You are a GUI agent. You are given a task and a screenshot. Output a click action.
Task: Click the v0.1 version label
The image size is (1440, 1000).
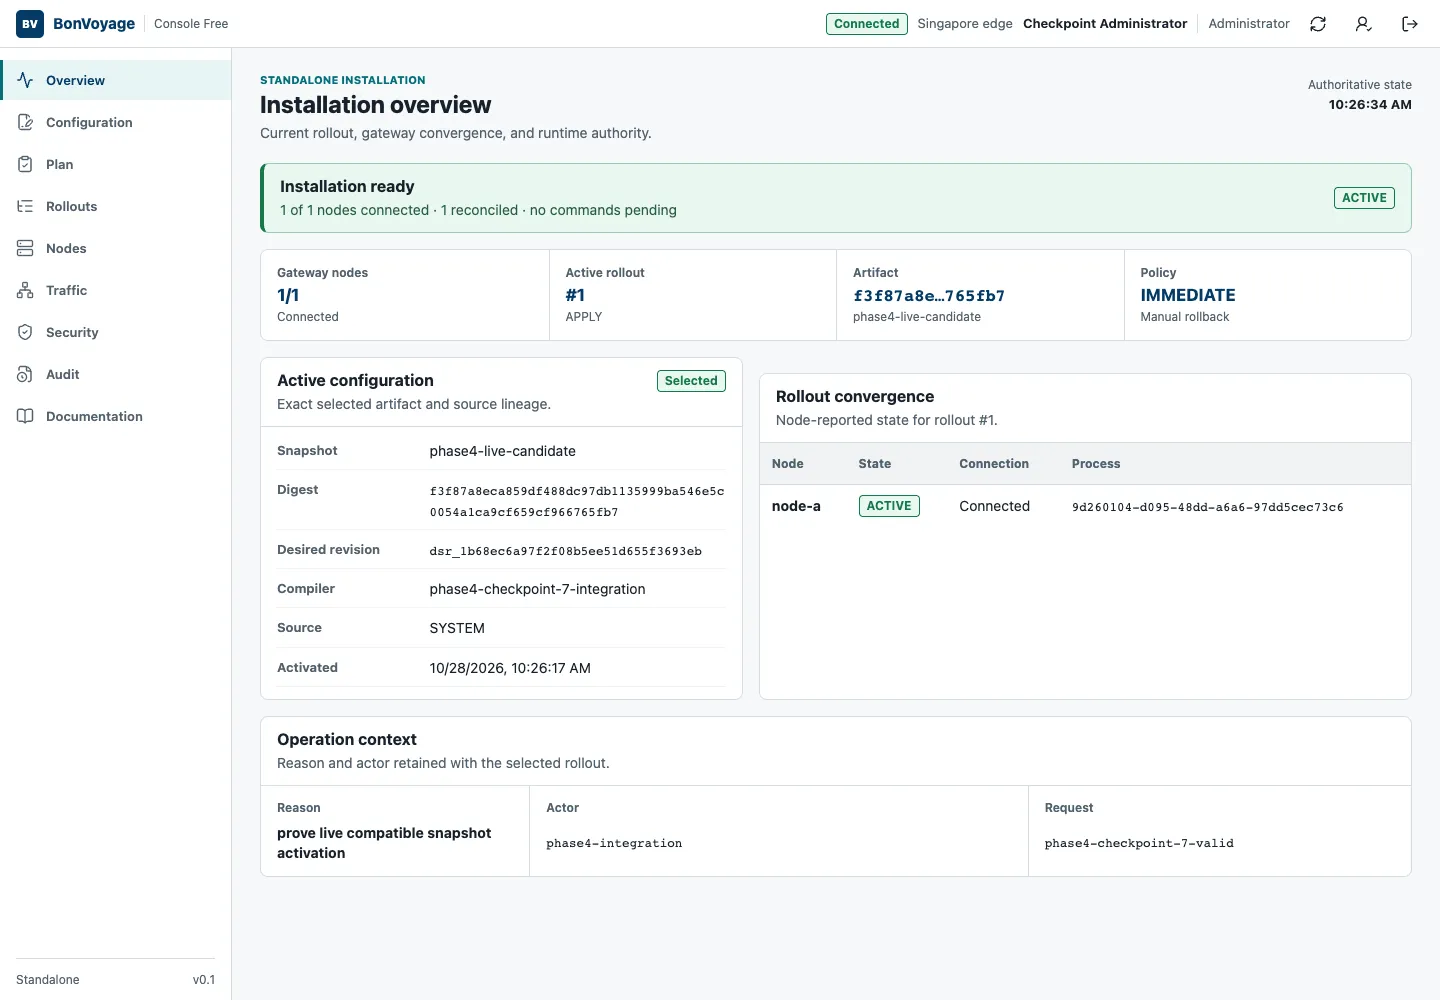tap(204, 980)
